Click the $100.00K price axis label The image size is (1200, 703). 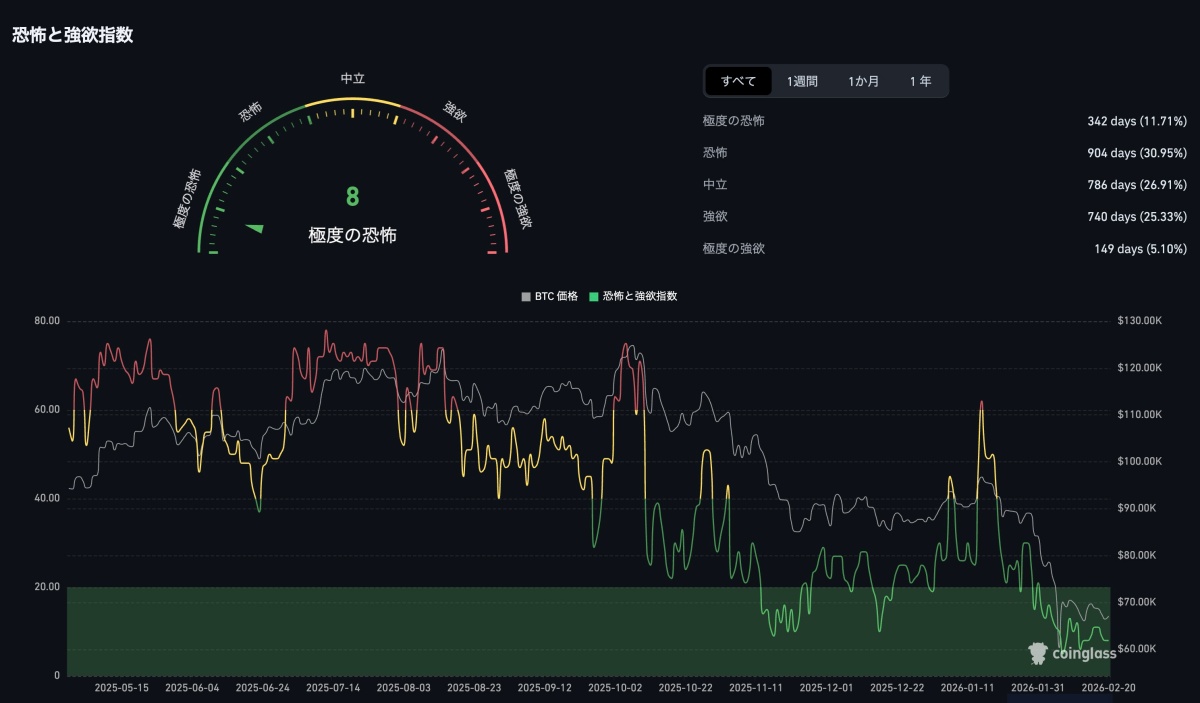tap(1139, 461)
